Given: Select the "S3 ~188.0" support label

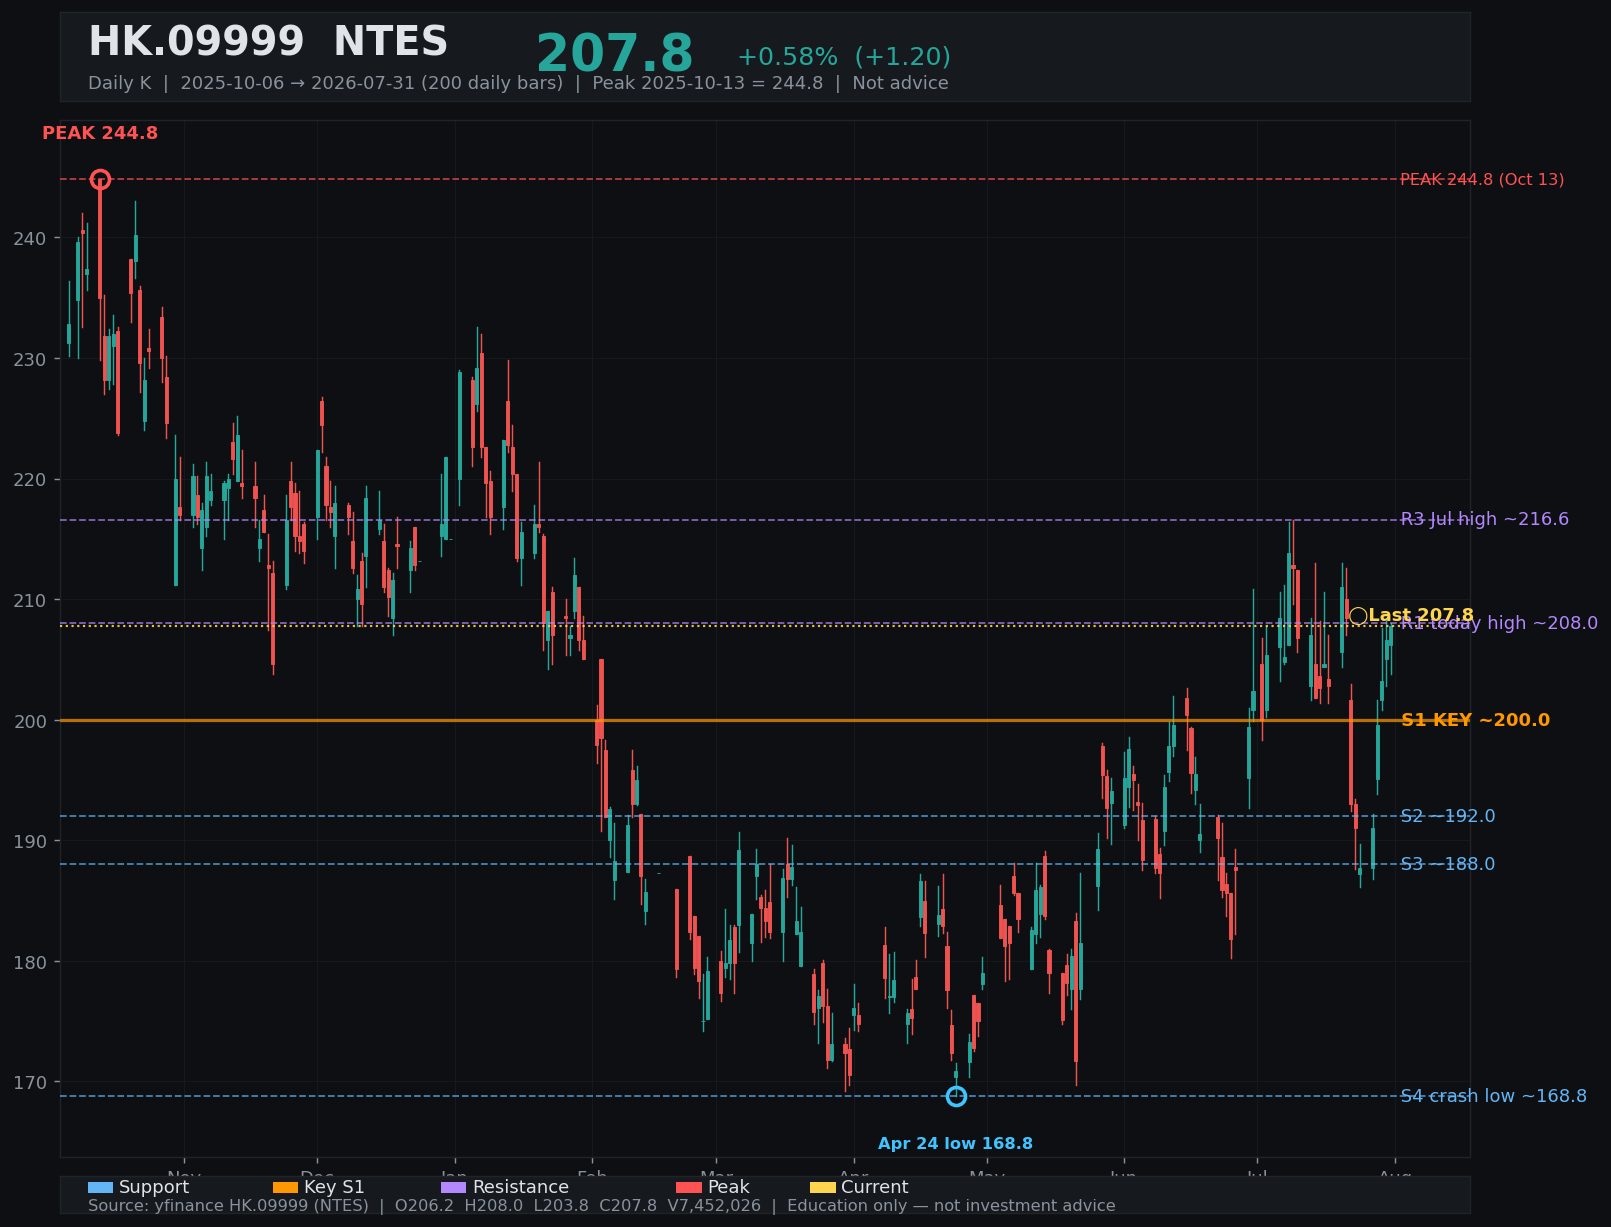Looking at the screenshot, I should pos(1448,864).
